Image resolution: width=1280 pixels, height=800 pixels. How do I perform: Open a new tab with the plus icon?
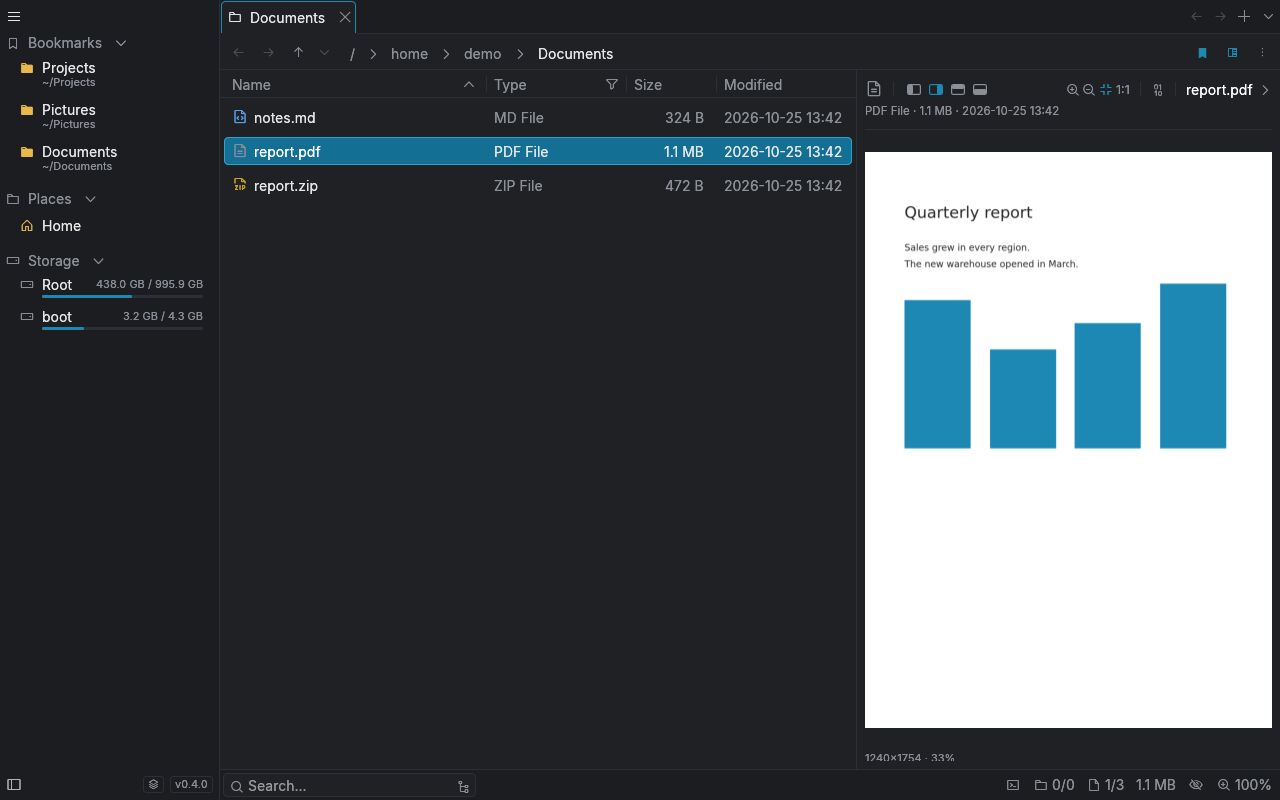1244,16
